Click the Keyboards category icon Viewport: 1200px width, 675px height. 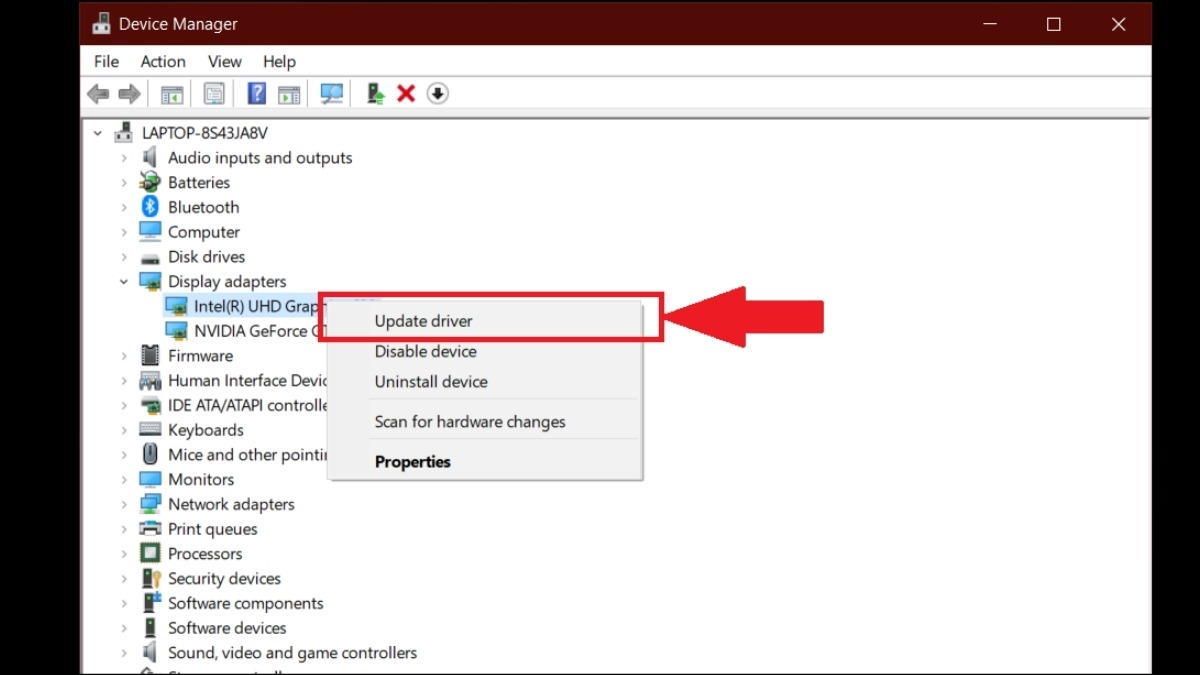pyautogui.click(x=150, y=430)
